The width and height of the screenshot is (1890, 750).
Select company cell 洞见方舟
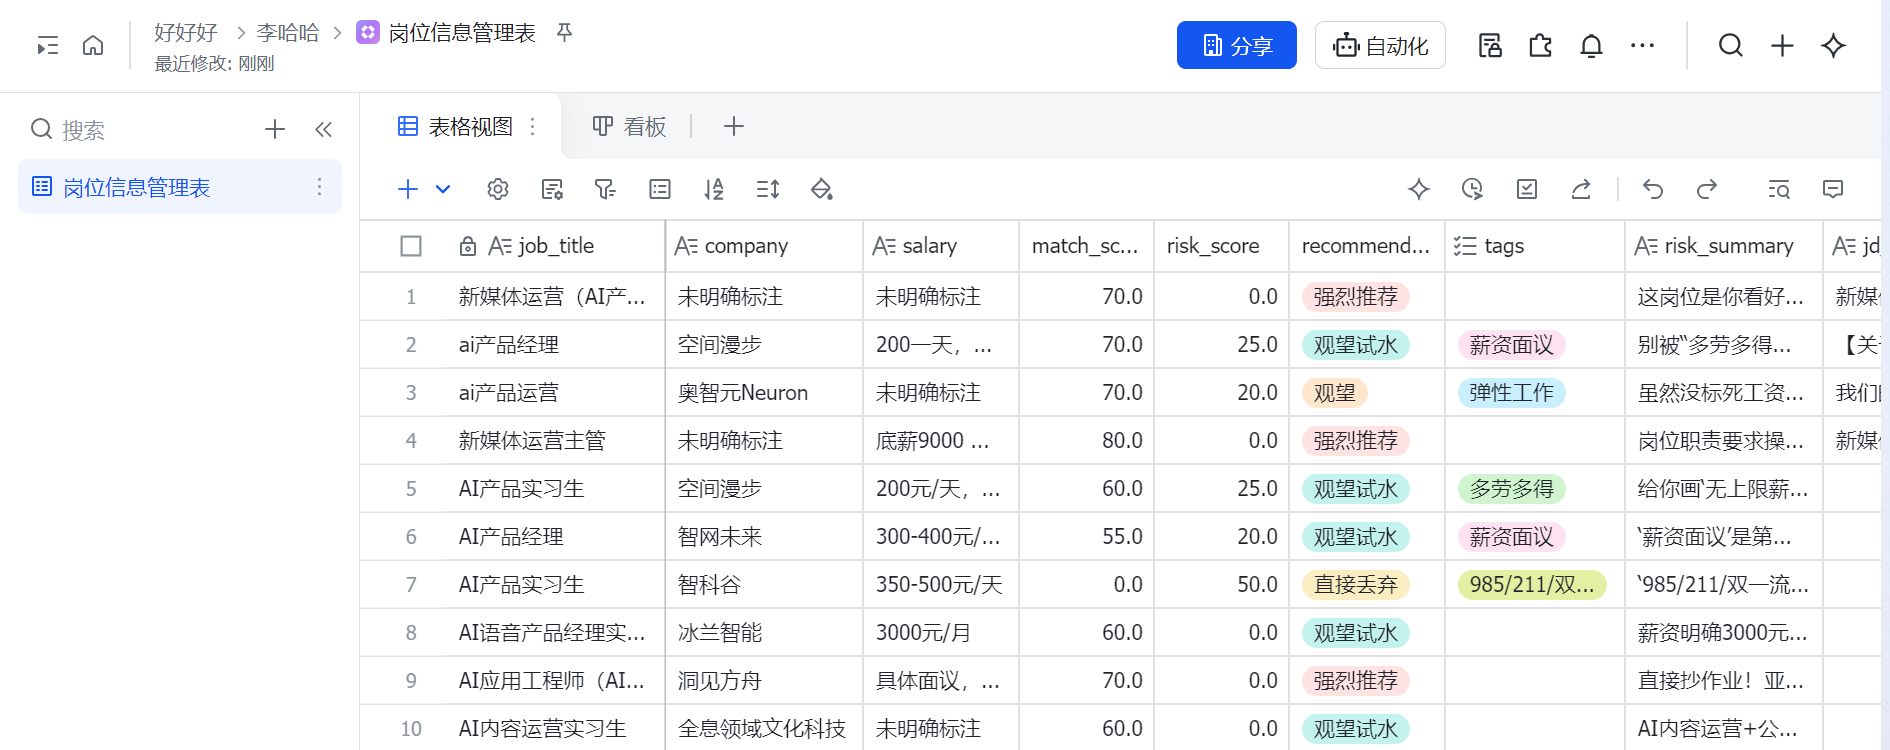click(764, 681)
